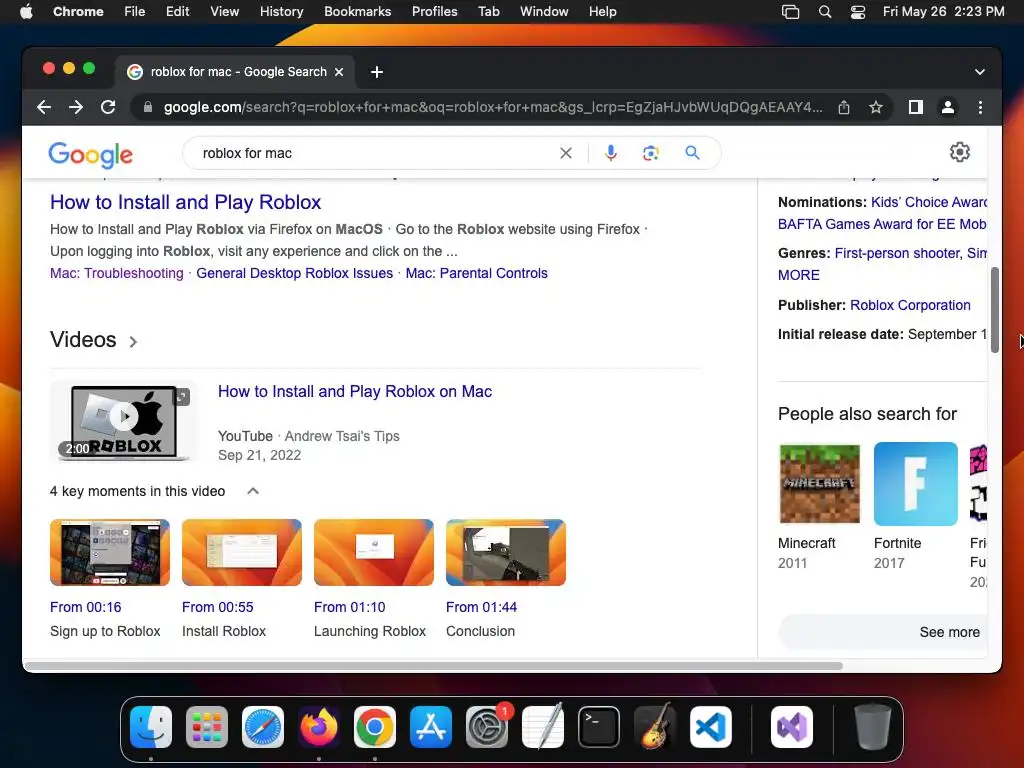Clear the search box with the X
Image resolution: width=1024 pixels, height=768 pixels.
[x=566, y=153]
